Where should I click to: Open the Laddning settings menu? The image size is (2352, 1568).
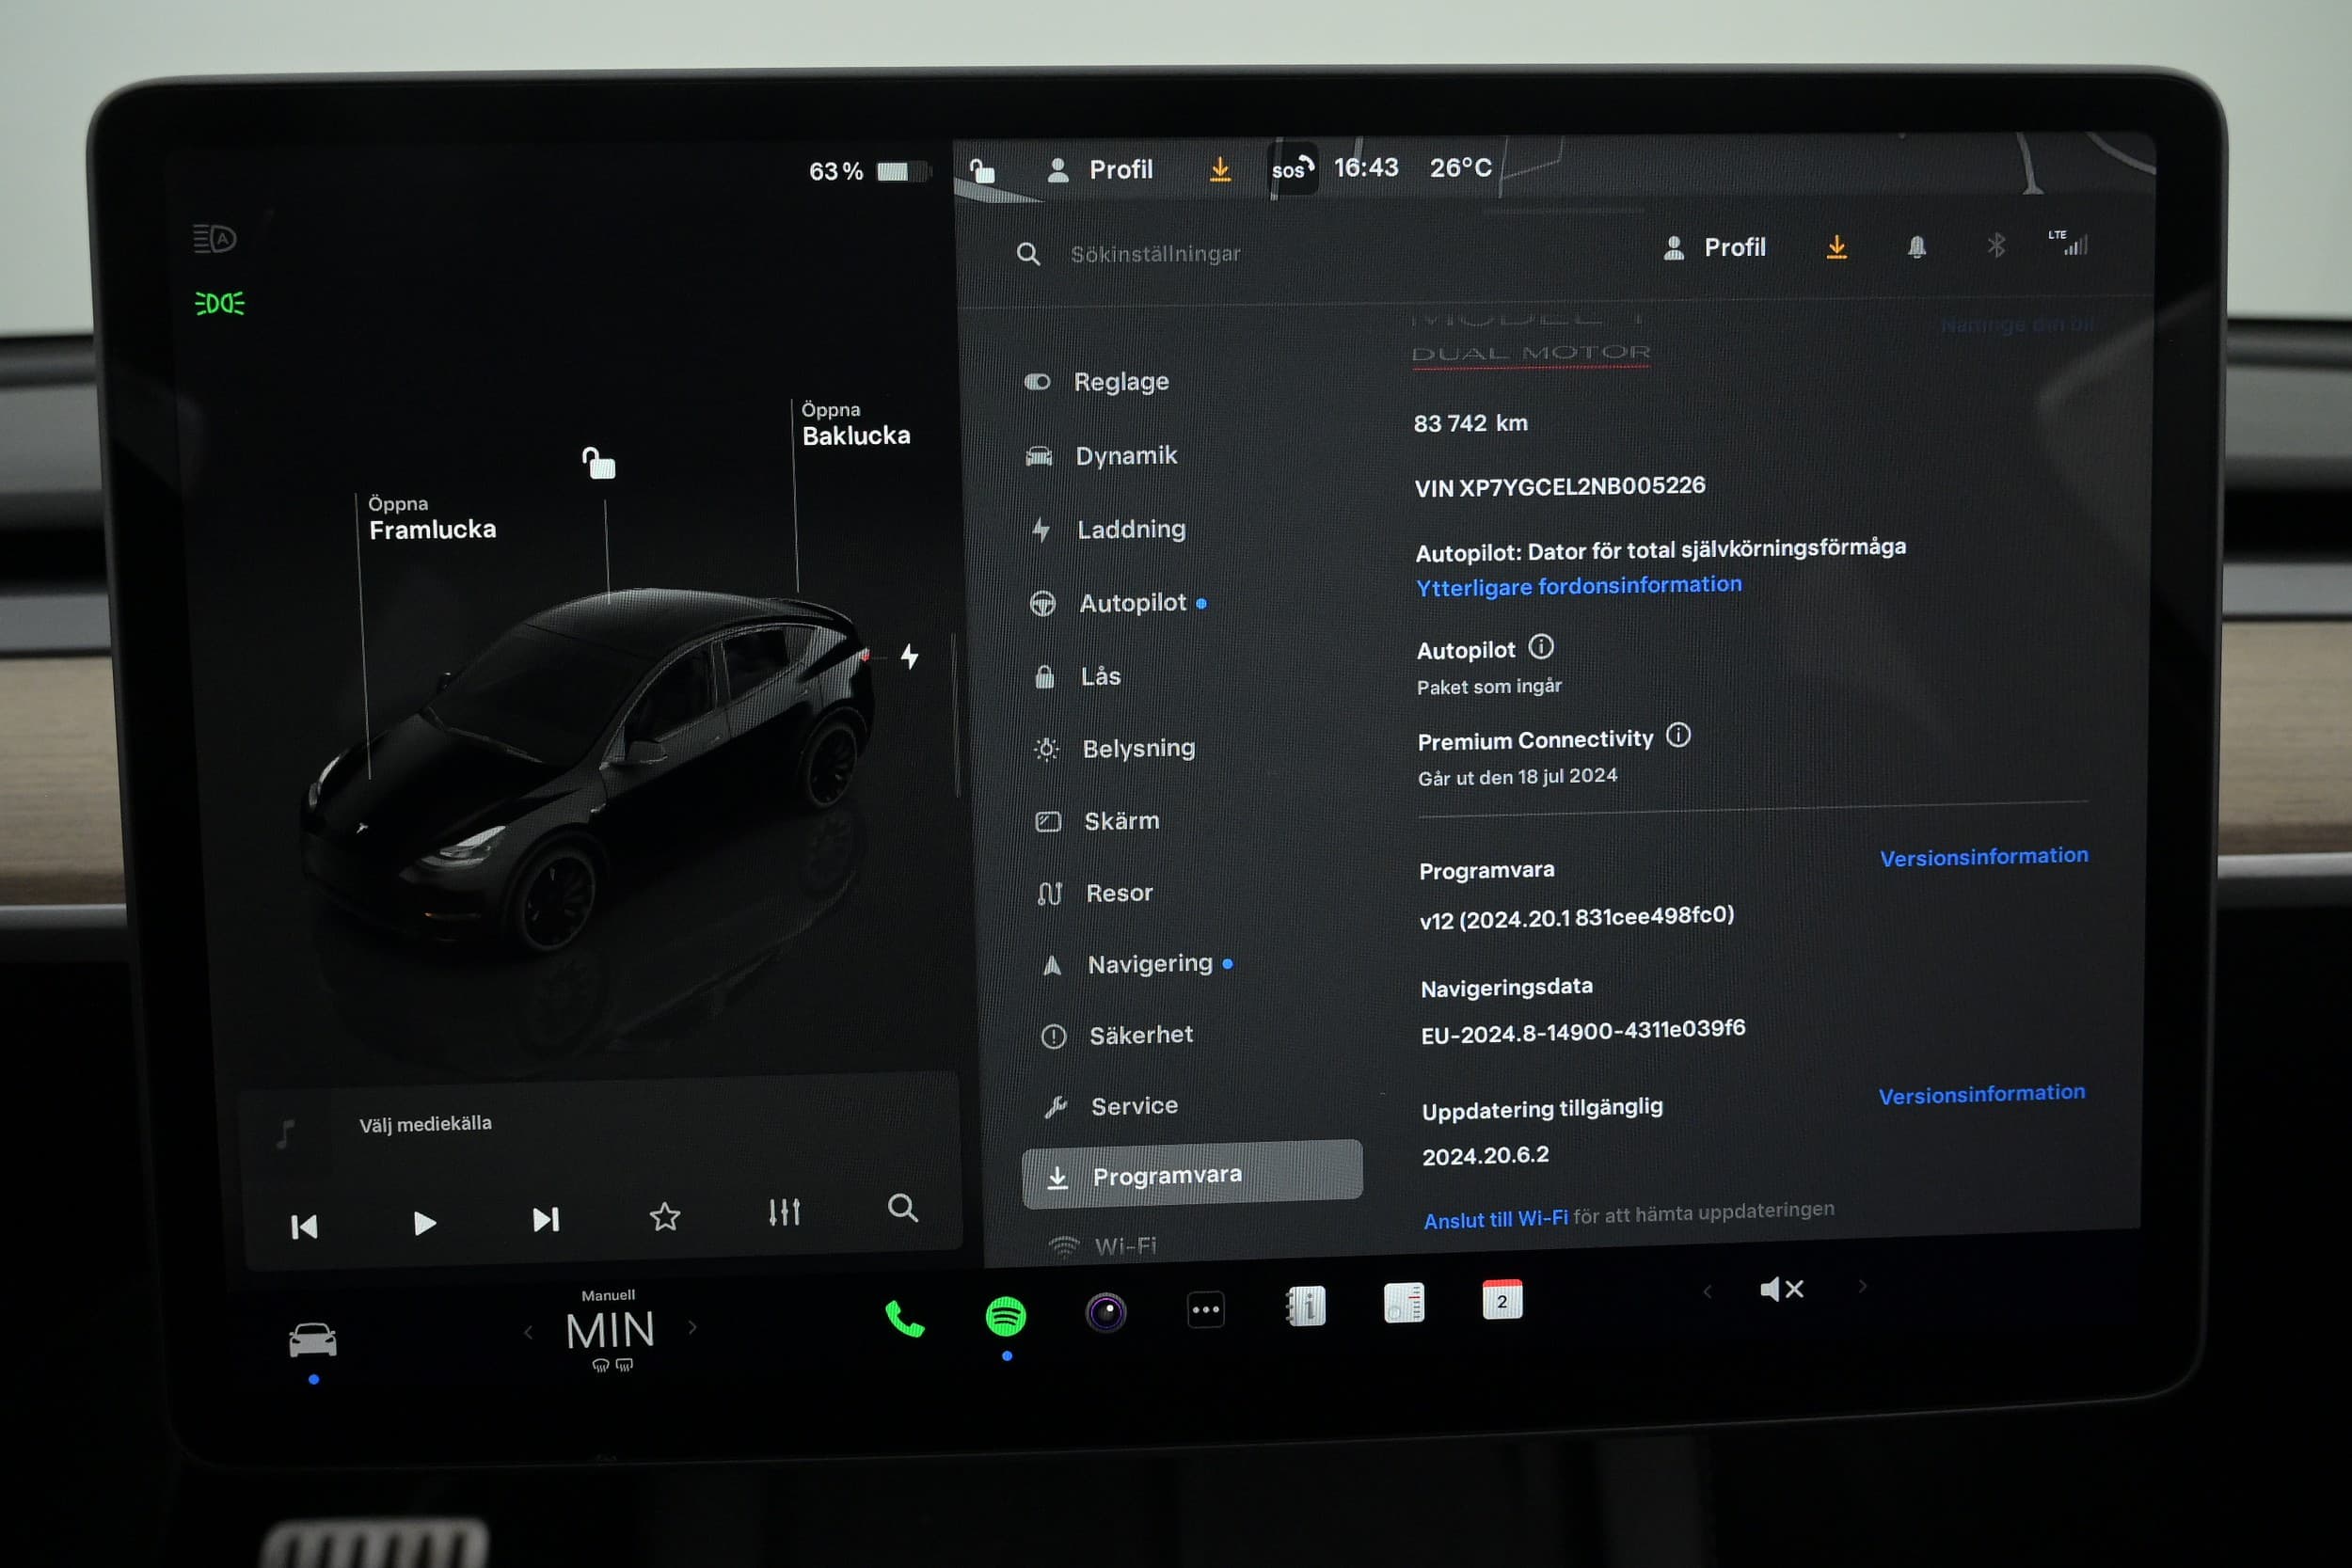pos(1108,529)
